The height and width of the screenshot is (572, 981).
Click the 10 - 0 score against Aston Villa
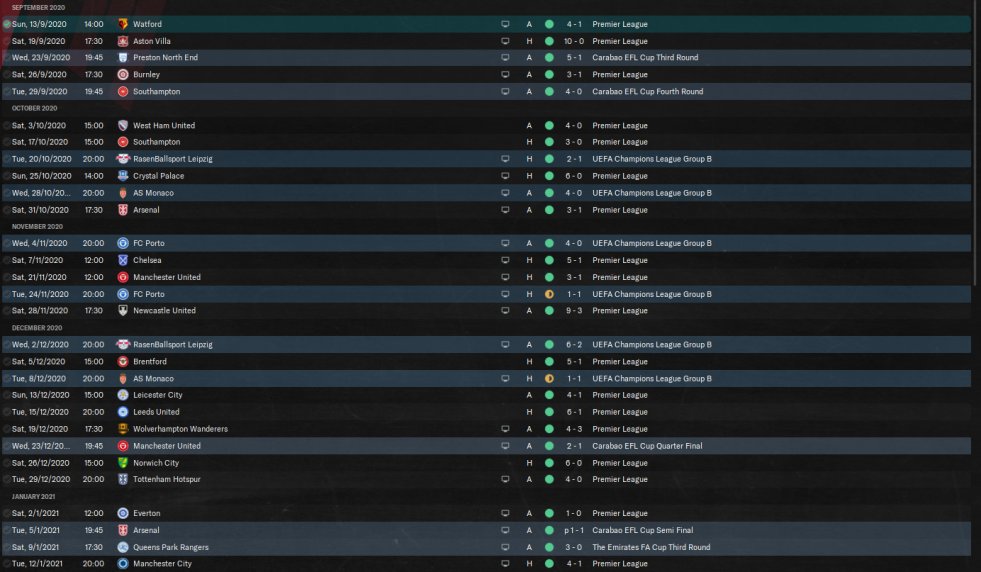pyautogui.click(x=574, y=41)
